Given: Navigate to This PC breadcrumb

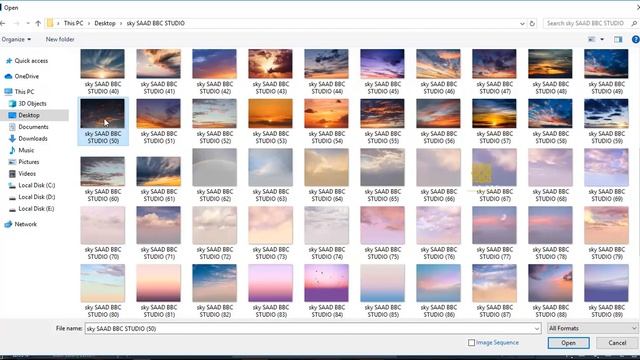Looking at the screenshot, I should pos(73,23).
